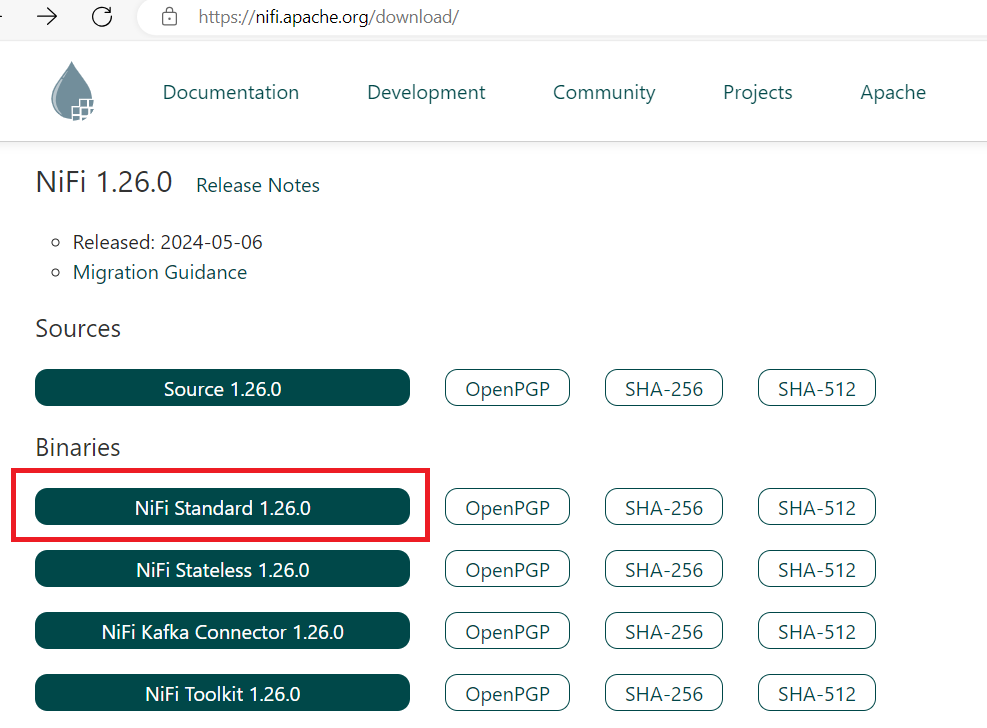Open the Documentation menu
Image resolution: width=987 pixels, height=728 pixels.
[231, 92]
